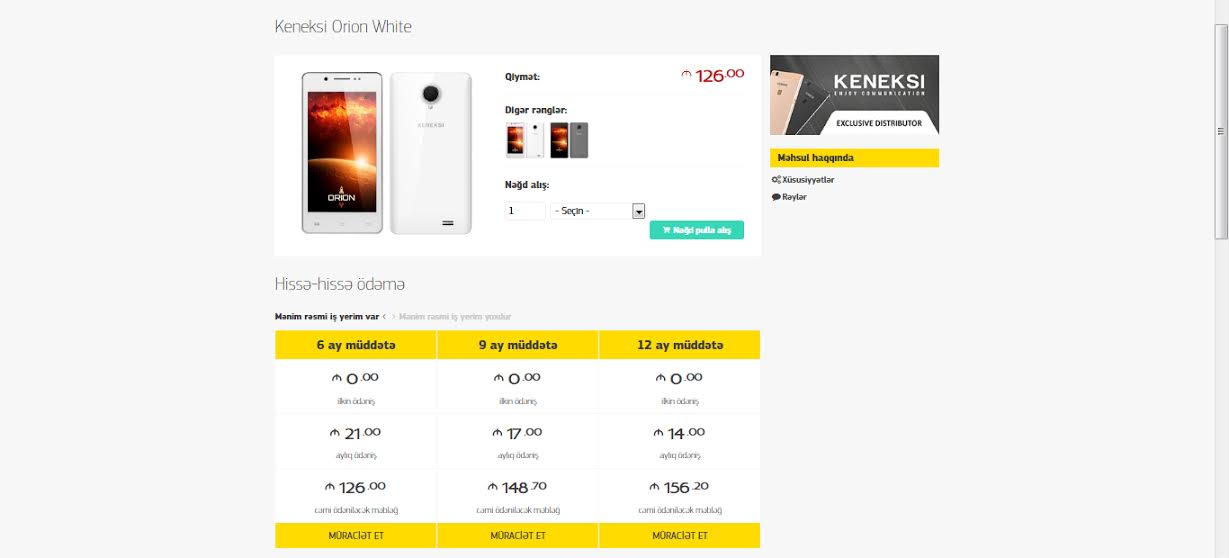
Task: Click the quantity input field showing 1
Action: pos(525,211)
